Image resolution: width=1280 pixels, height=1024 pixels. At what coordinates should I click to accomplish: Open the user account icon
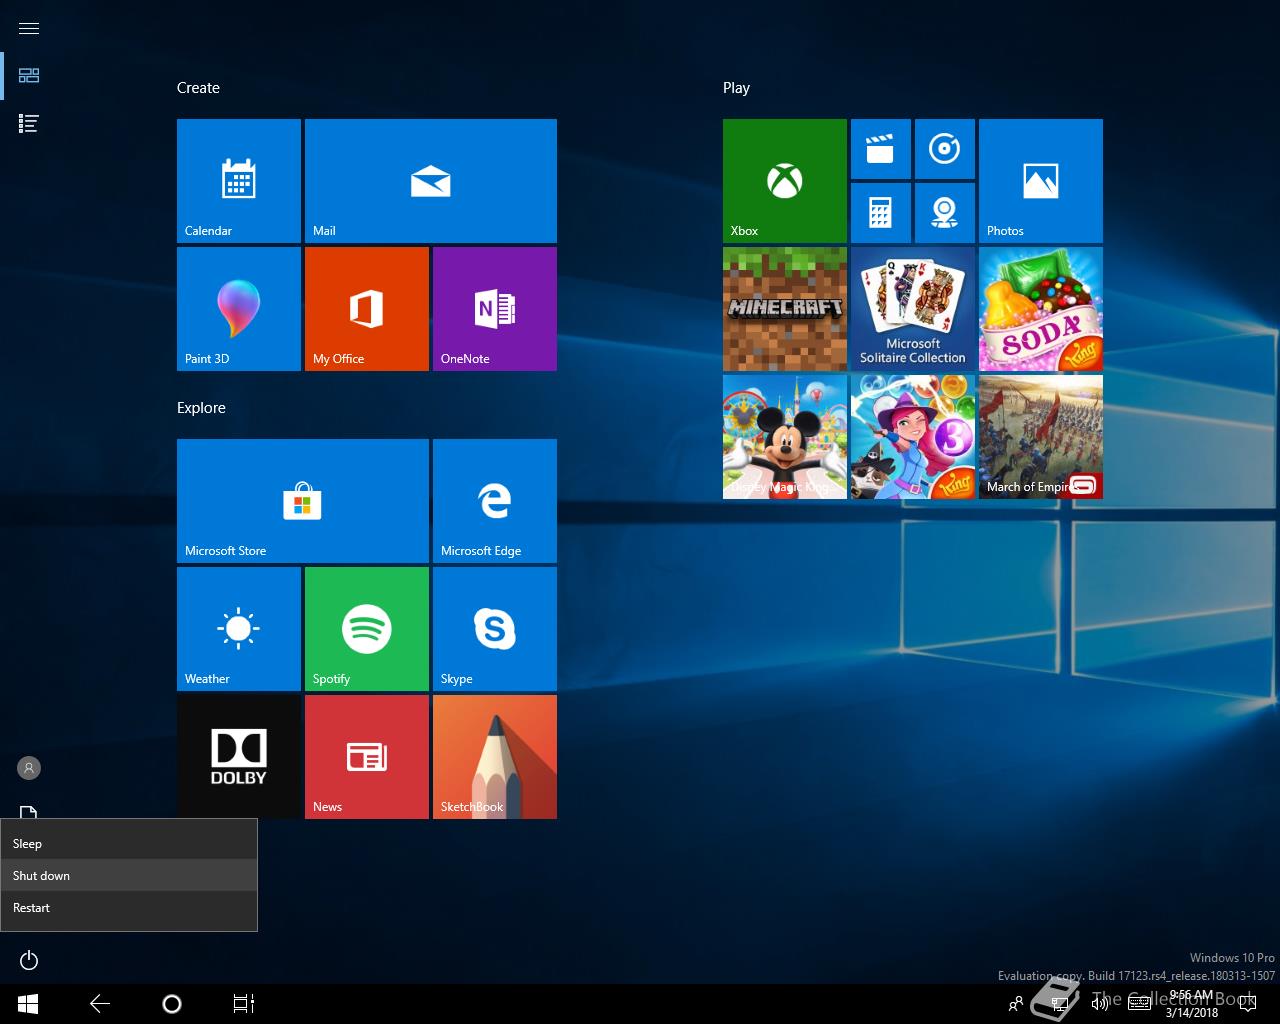coord(29,768)
